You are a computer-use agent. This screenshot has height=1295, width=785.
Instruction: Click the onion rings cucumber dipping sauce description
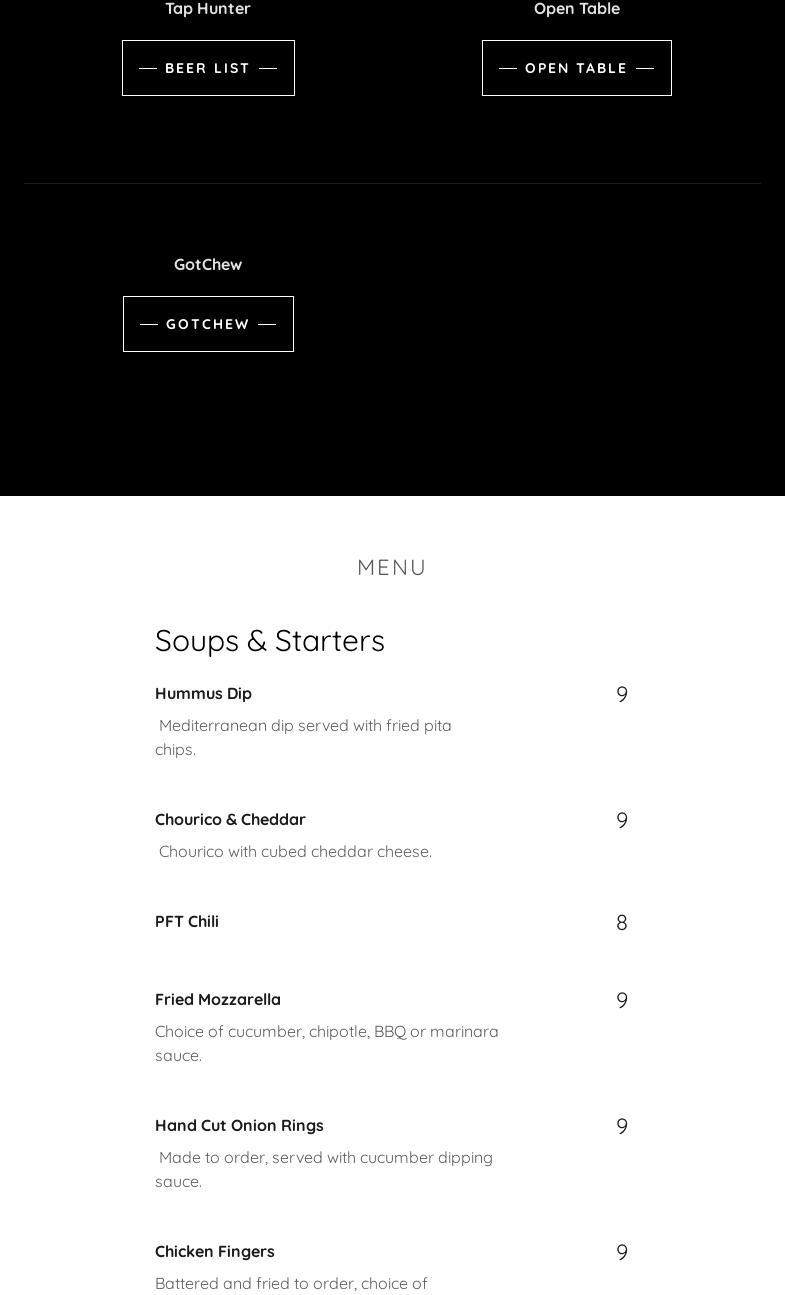pyautogui.click(x=325, y=1169)
